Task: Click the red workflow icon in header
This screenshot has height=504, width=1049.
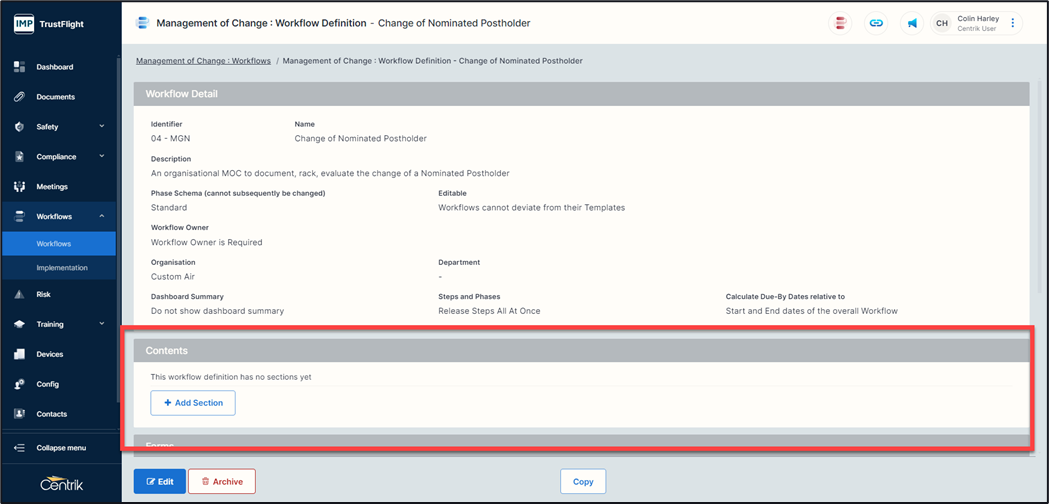Action: pyautogui.click(x=841, y=23)
